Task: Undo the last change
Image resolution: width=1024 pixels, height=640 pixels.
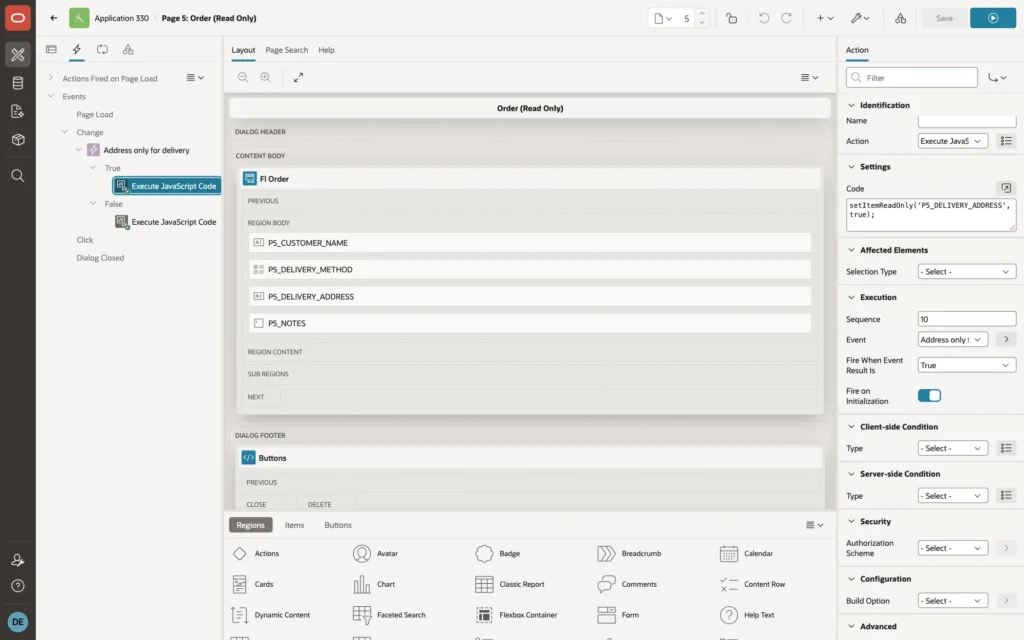Action: click(763, 18)
